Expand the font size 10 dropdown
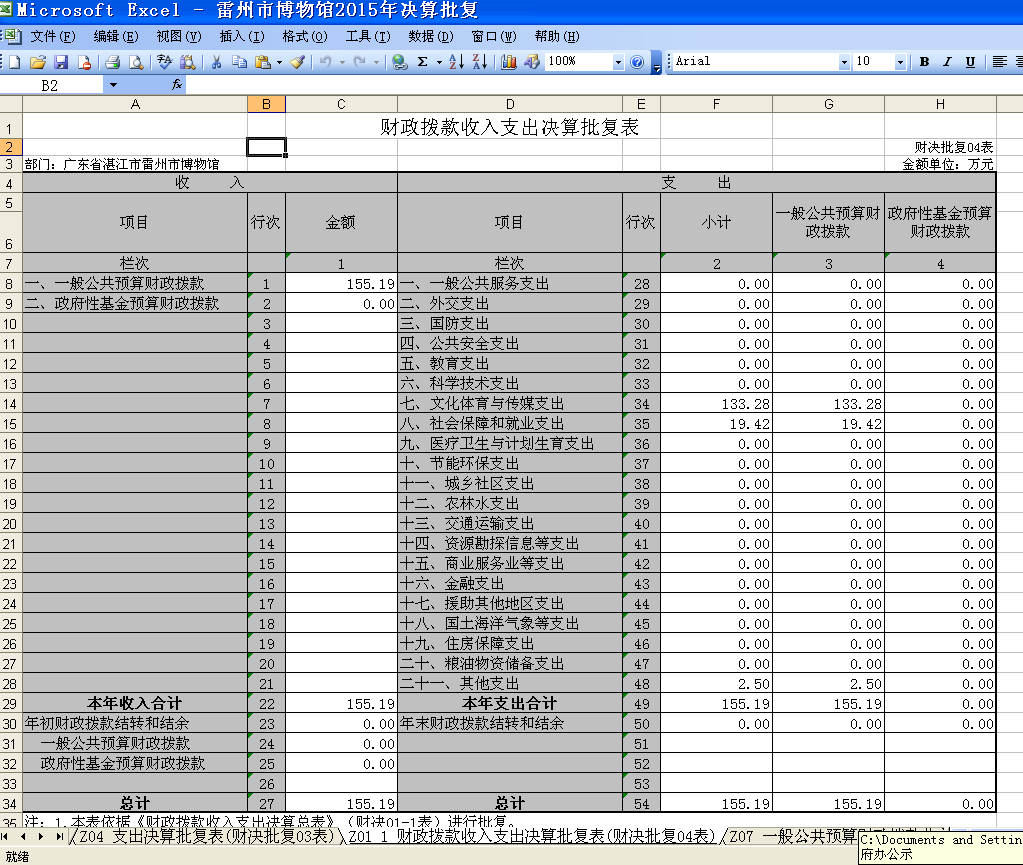The width and height of the screenshot is (1023, 865). pos(900,62)
